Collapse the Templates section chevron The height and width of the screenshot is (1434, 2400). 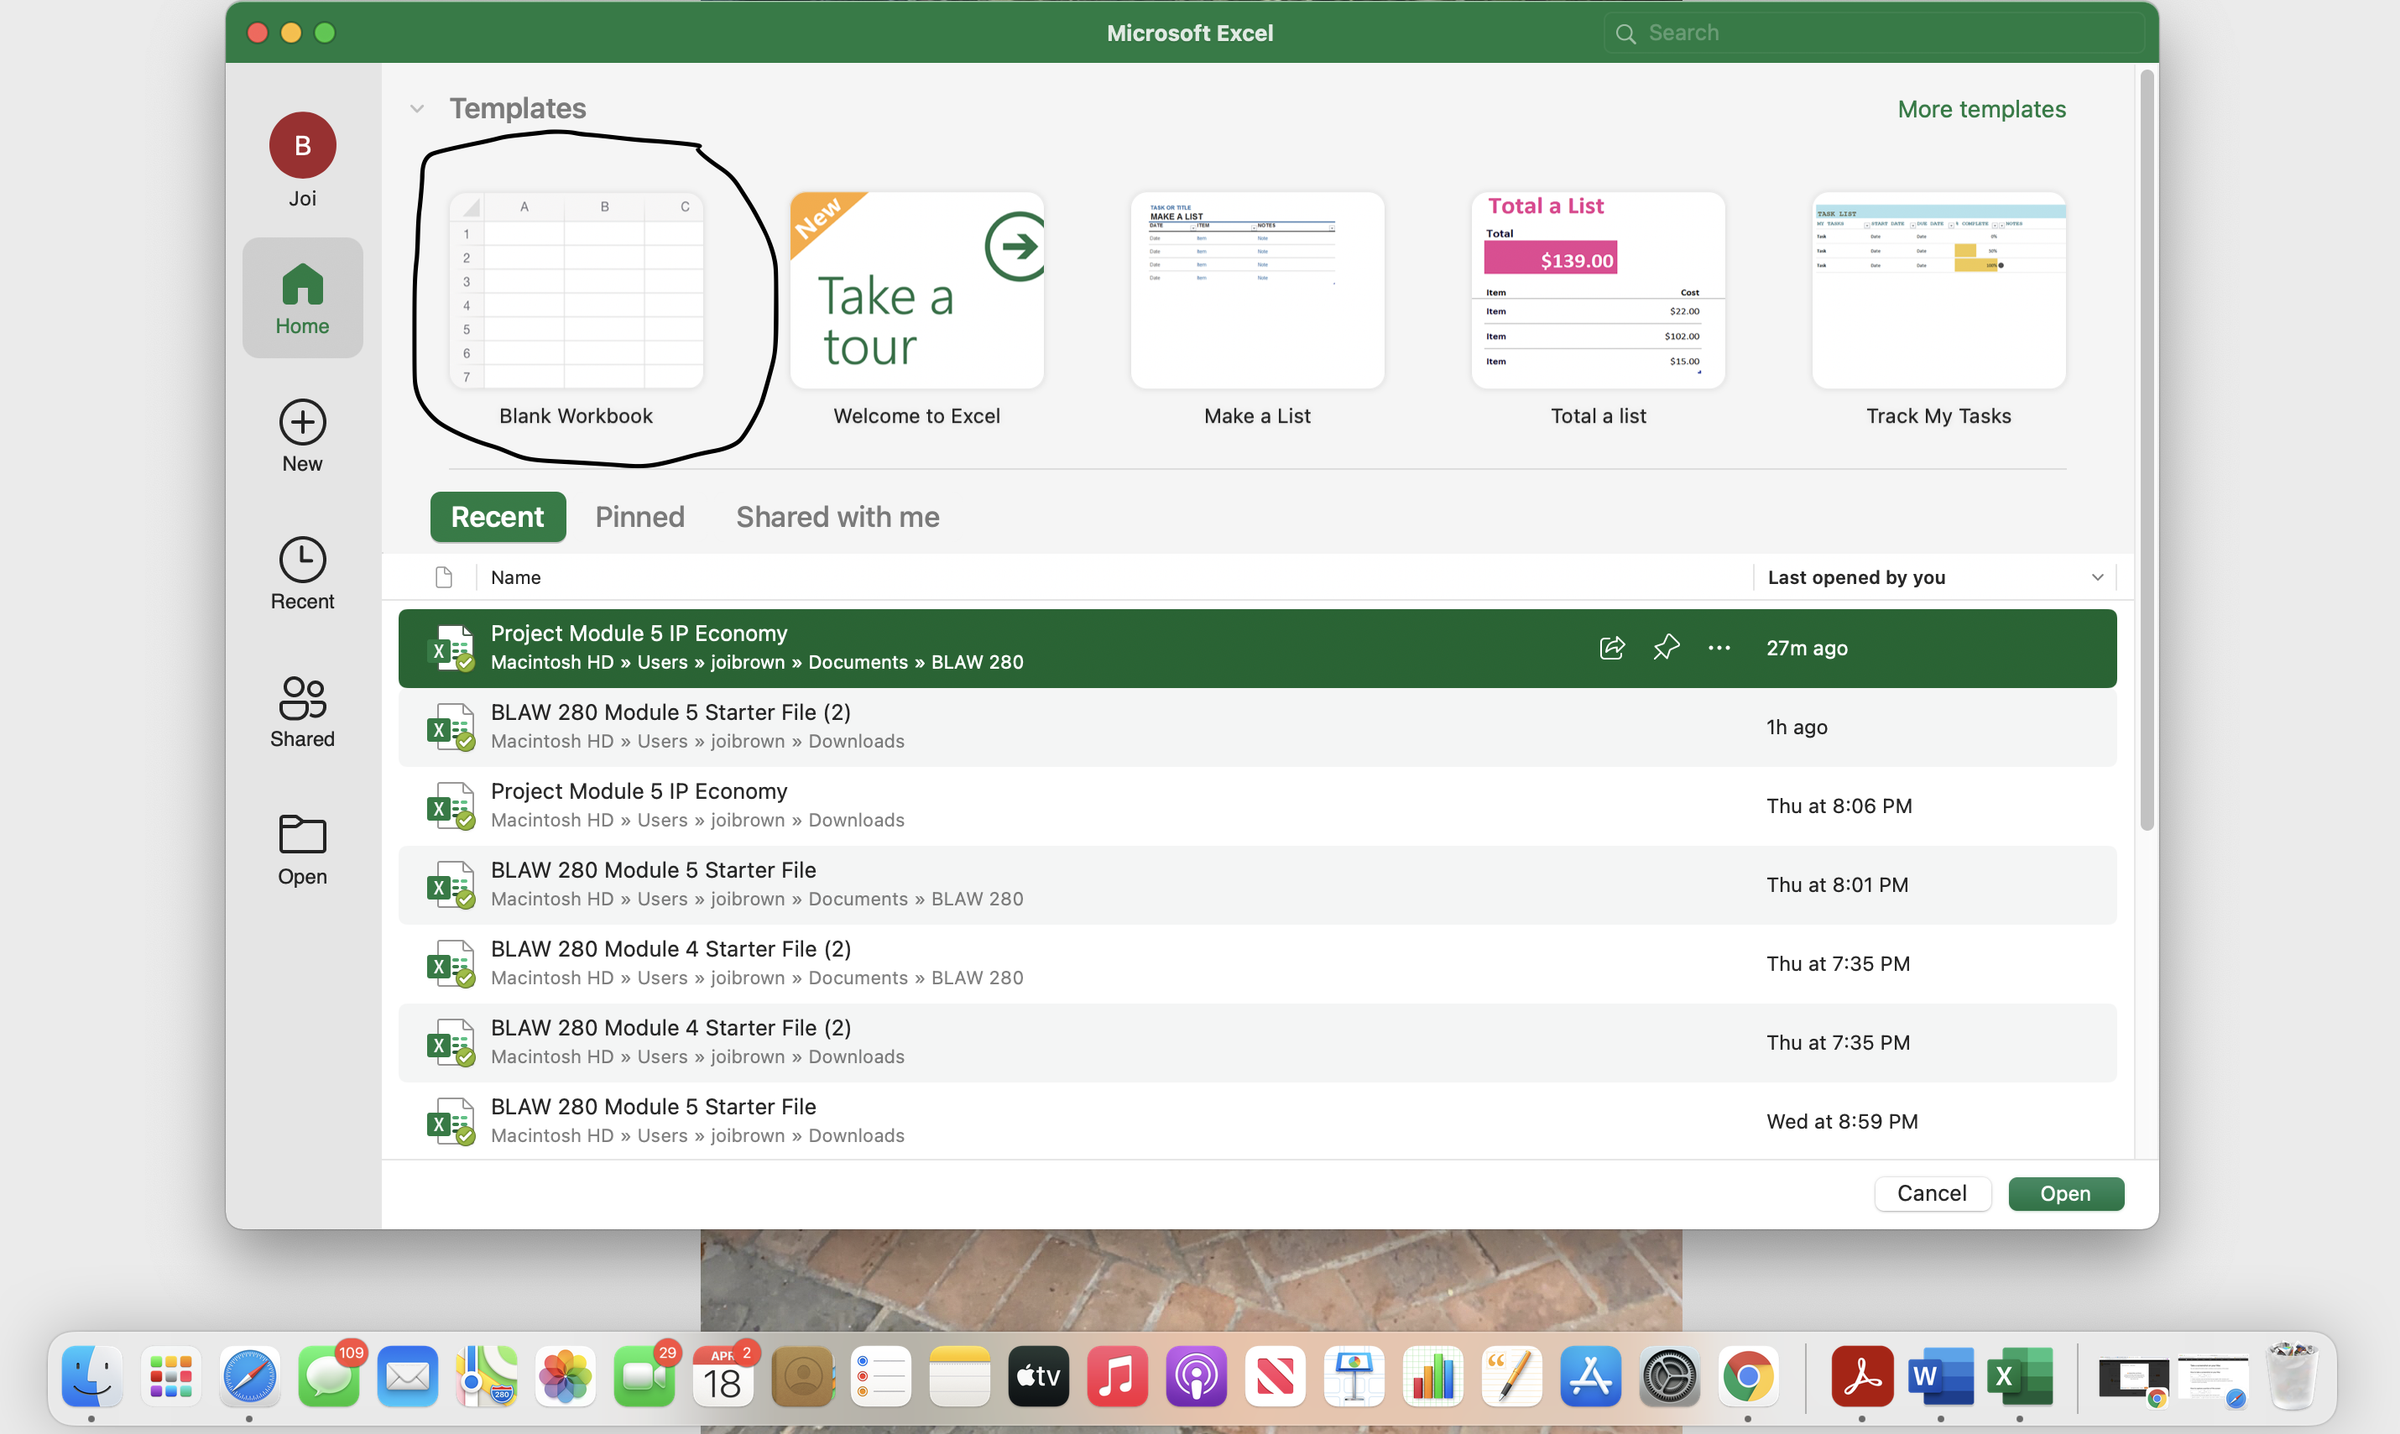[417, 108]
